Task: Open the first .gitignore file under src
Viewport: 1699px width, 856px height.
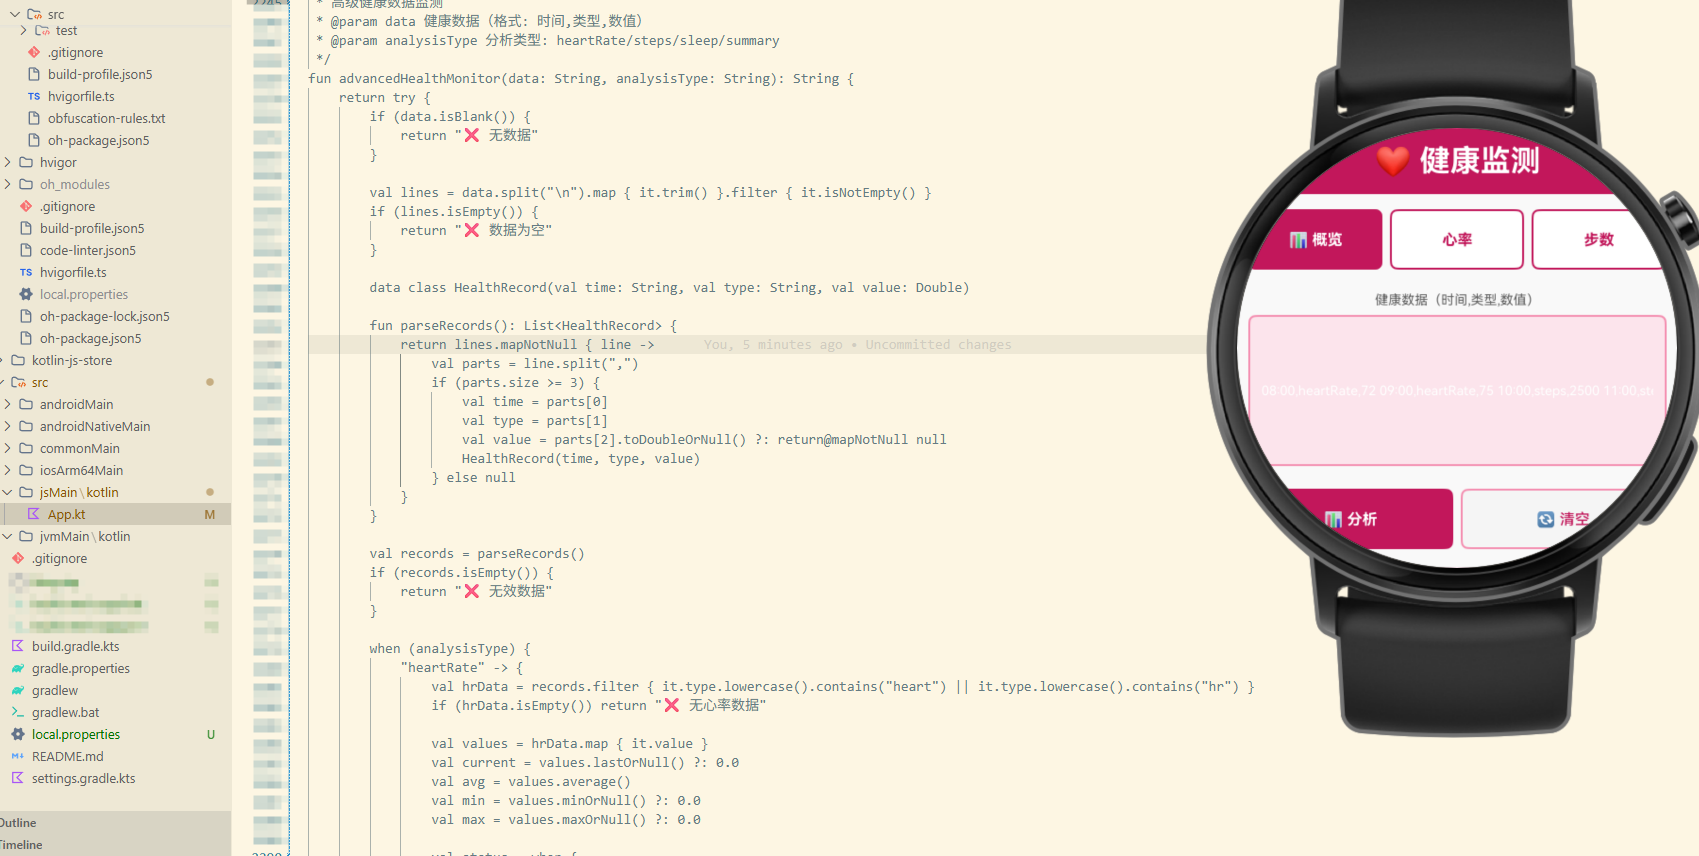Action: (x=75, y=53)
